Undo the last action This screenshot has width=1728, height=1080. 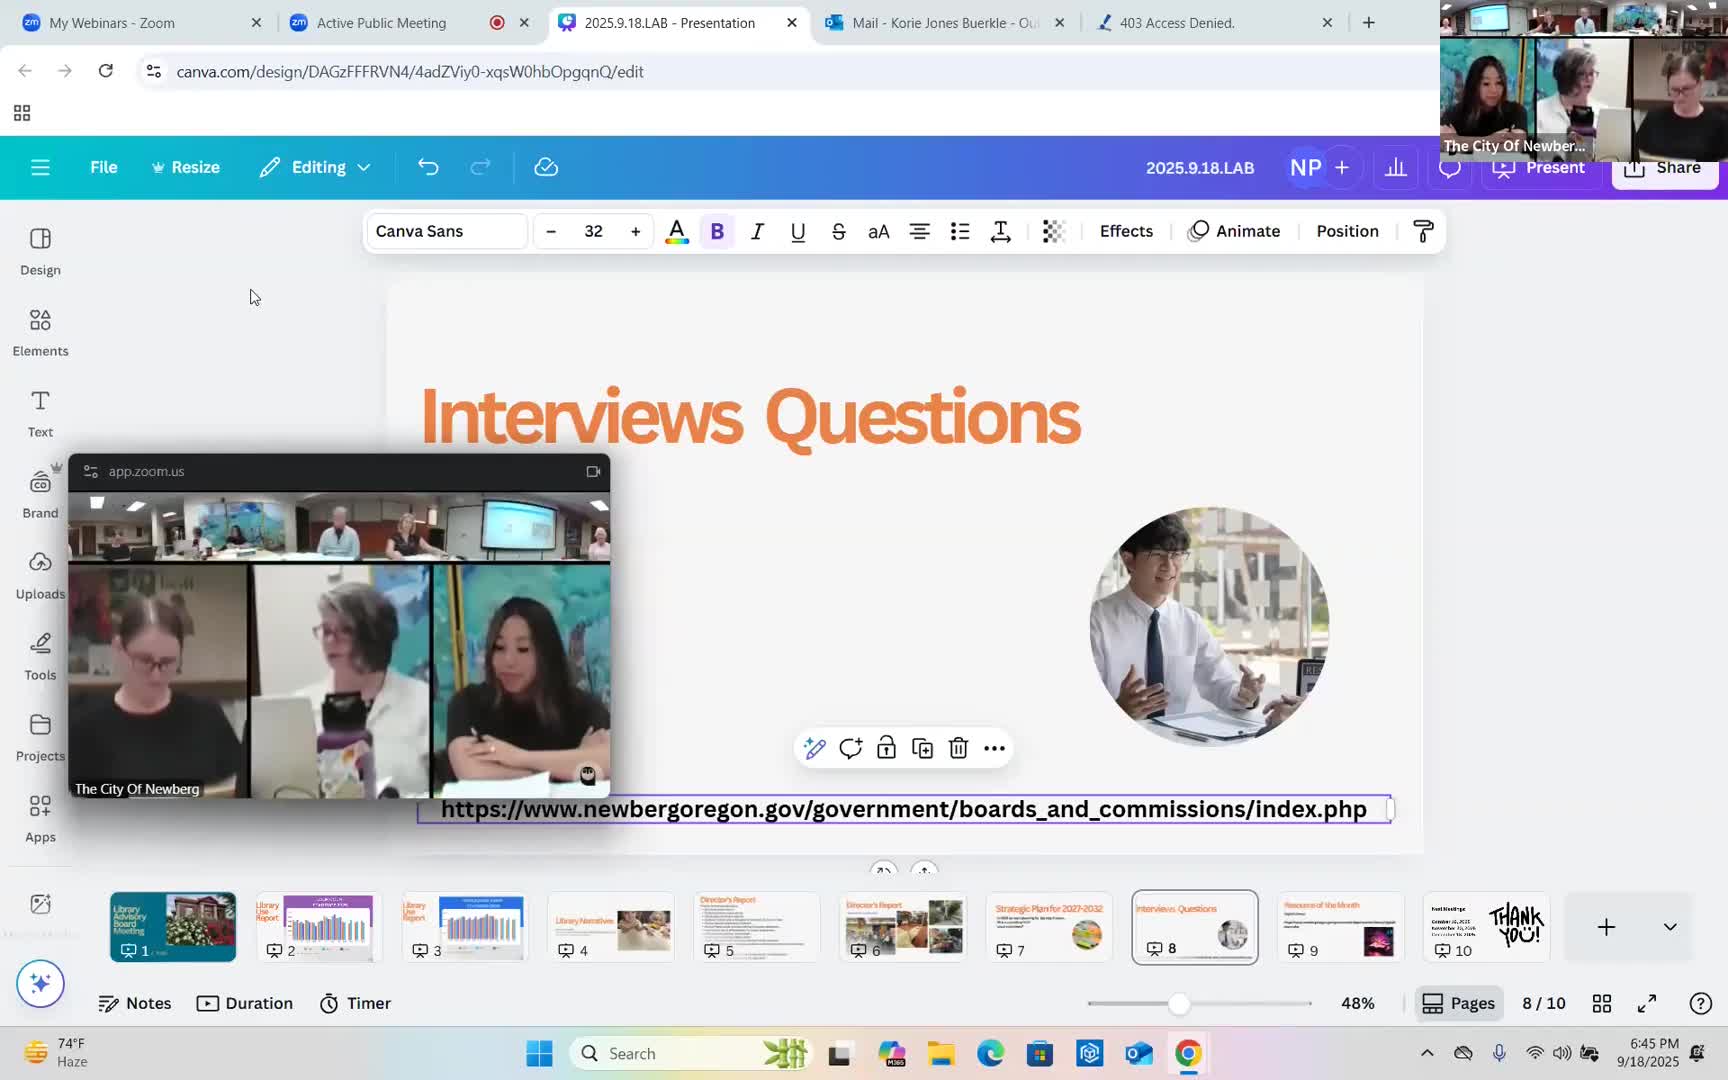coord(428,167)
